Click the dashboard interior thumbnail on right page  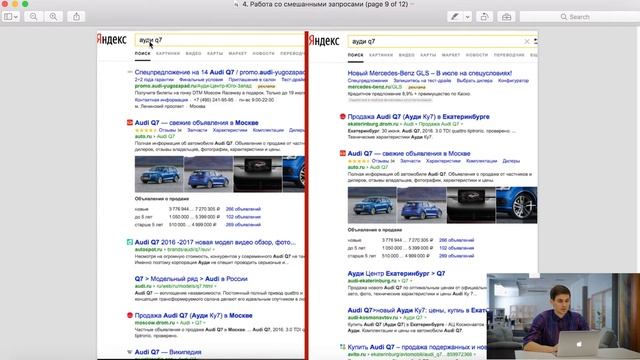point(471,205)
